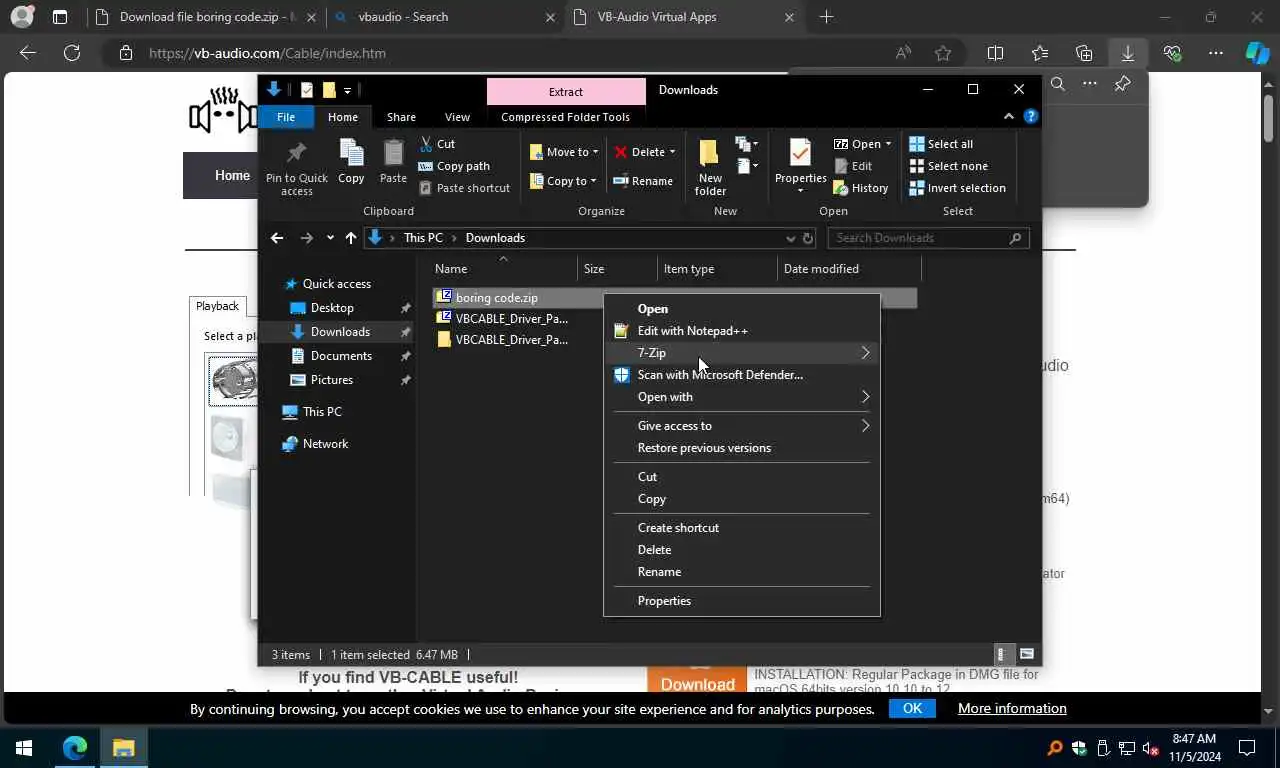This screenshot has height=768, width=1280.
Task: Click the New folder icon
Action: point(710,153)
